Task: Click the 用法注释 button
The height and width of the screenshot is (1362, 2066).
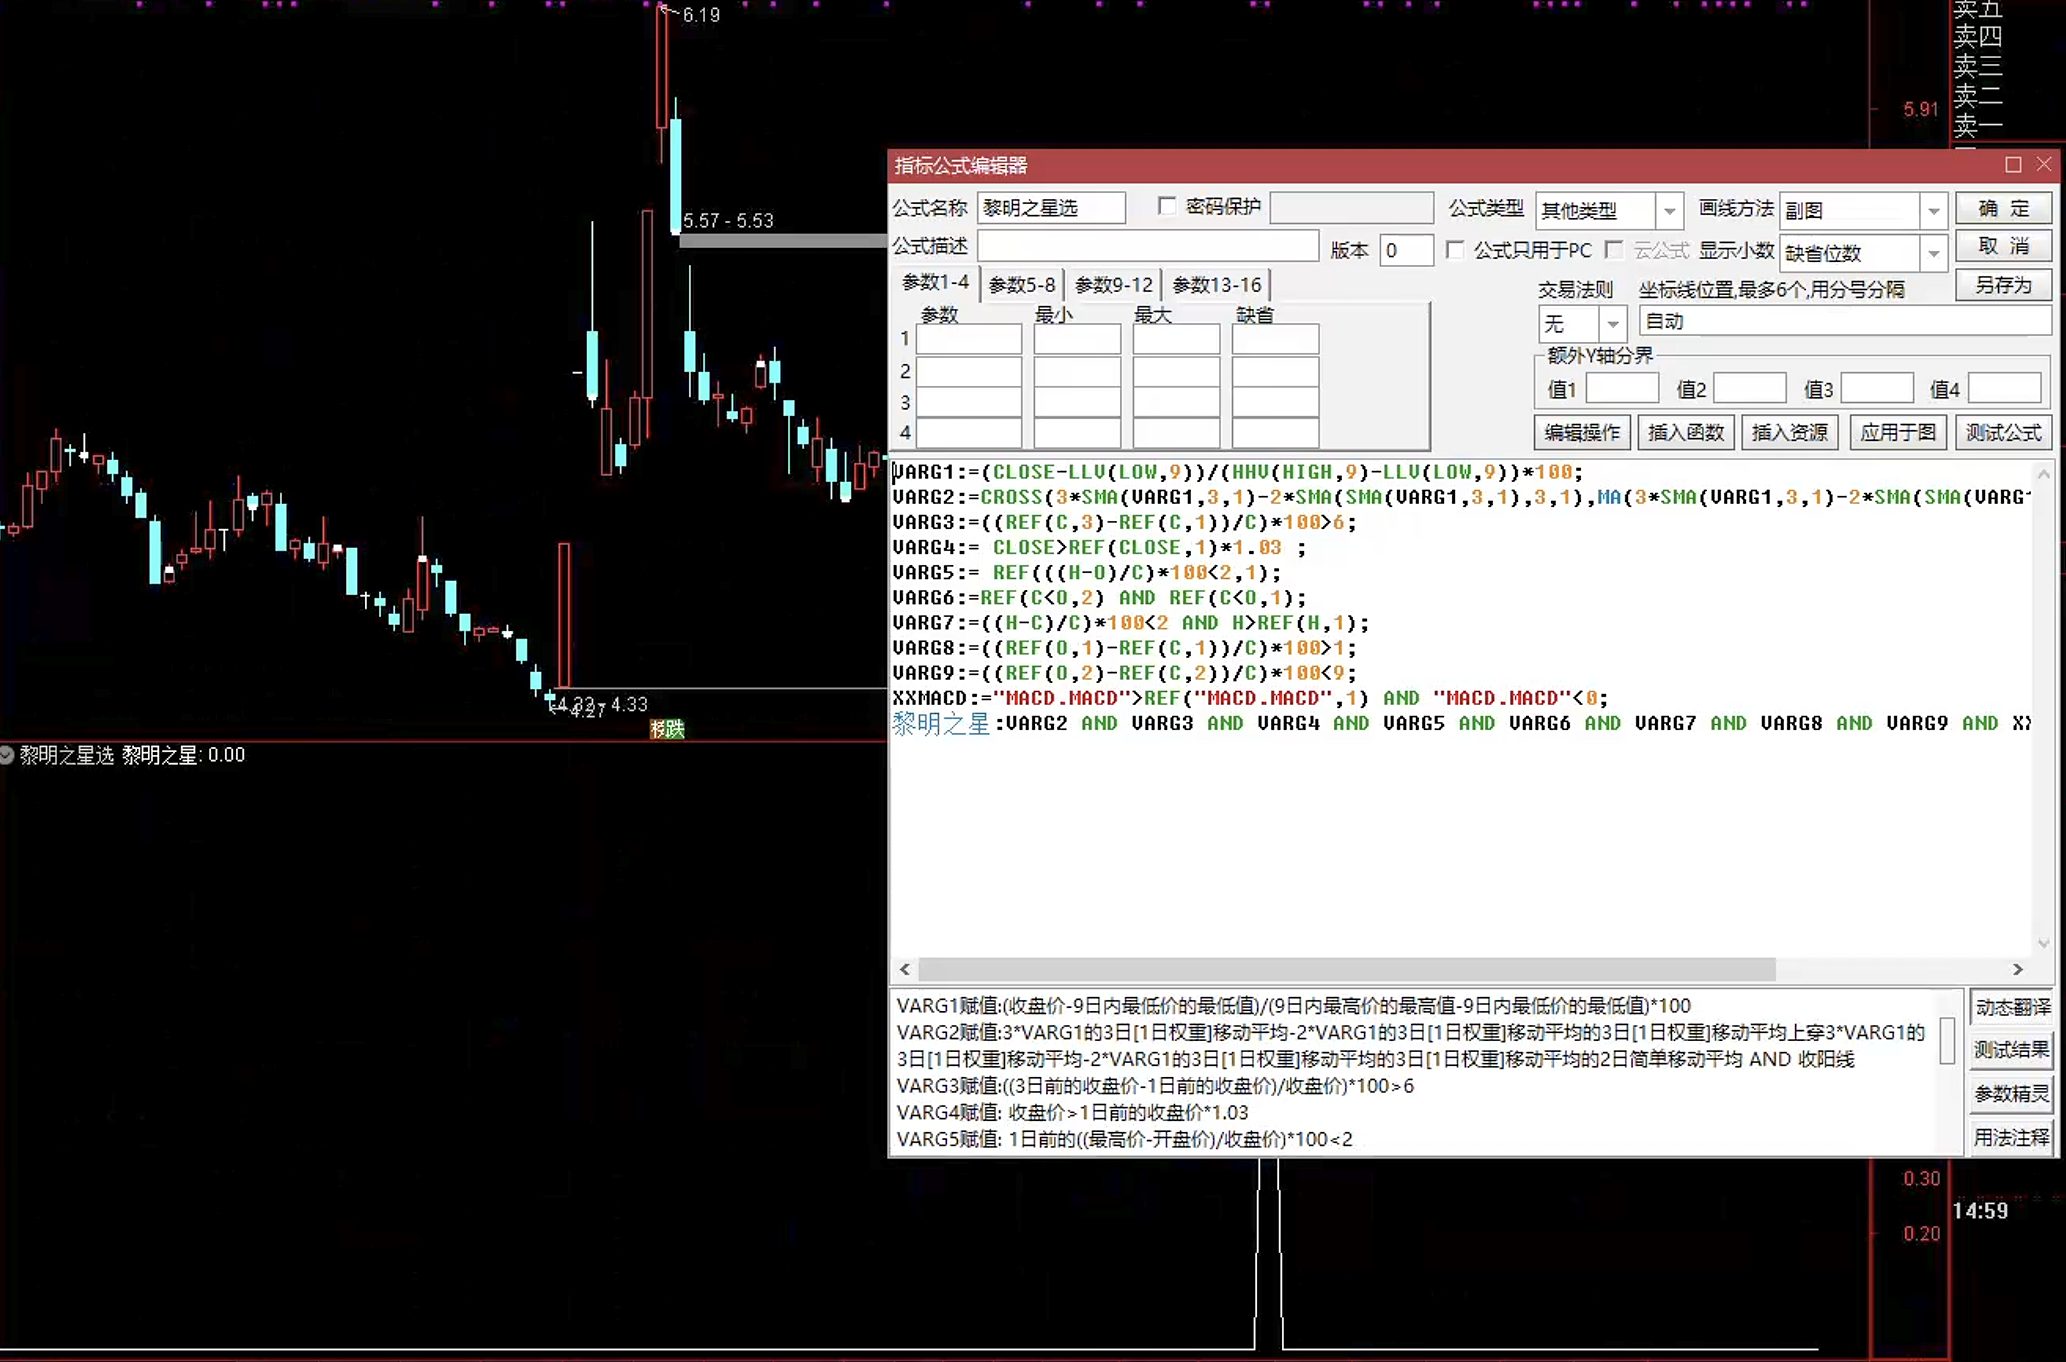Action: (2012, 1137)
